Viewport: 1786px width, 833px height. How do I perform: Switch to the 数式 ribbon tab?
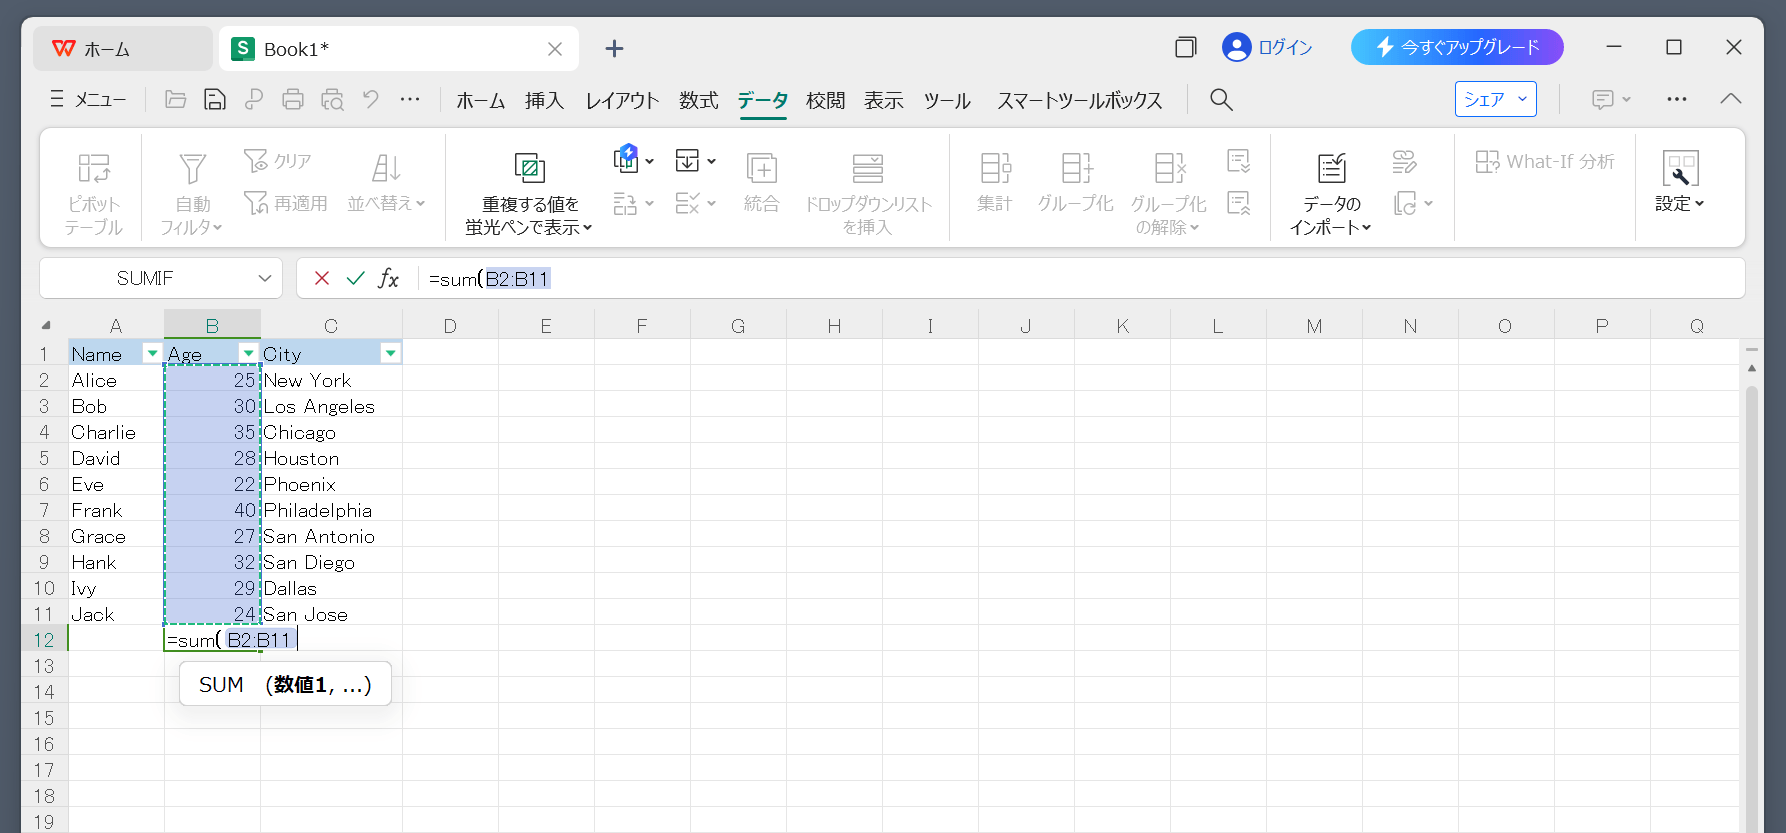pos(698,100)
